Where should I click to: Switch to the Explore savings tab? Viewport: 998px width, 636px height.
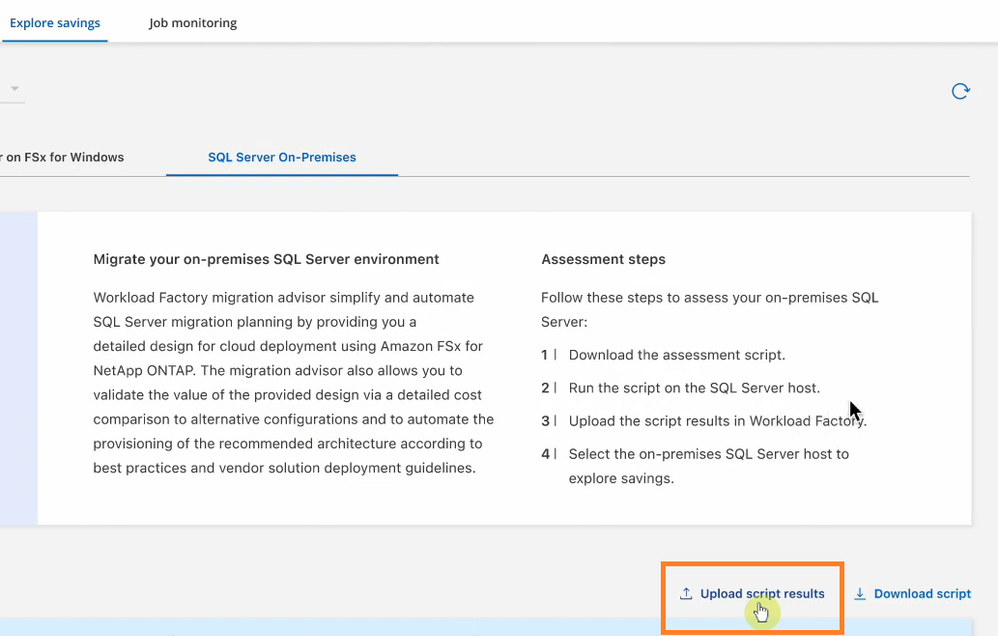tap(55, 23)
